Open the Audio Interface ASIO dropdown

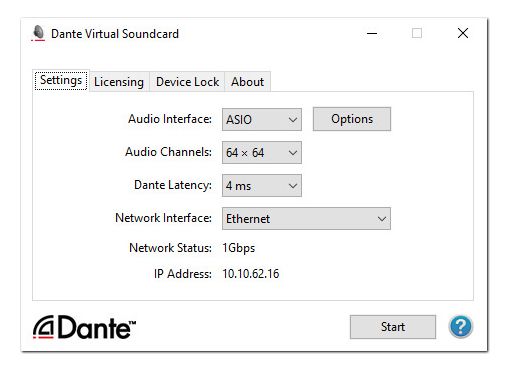(x=262, y=119)
